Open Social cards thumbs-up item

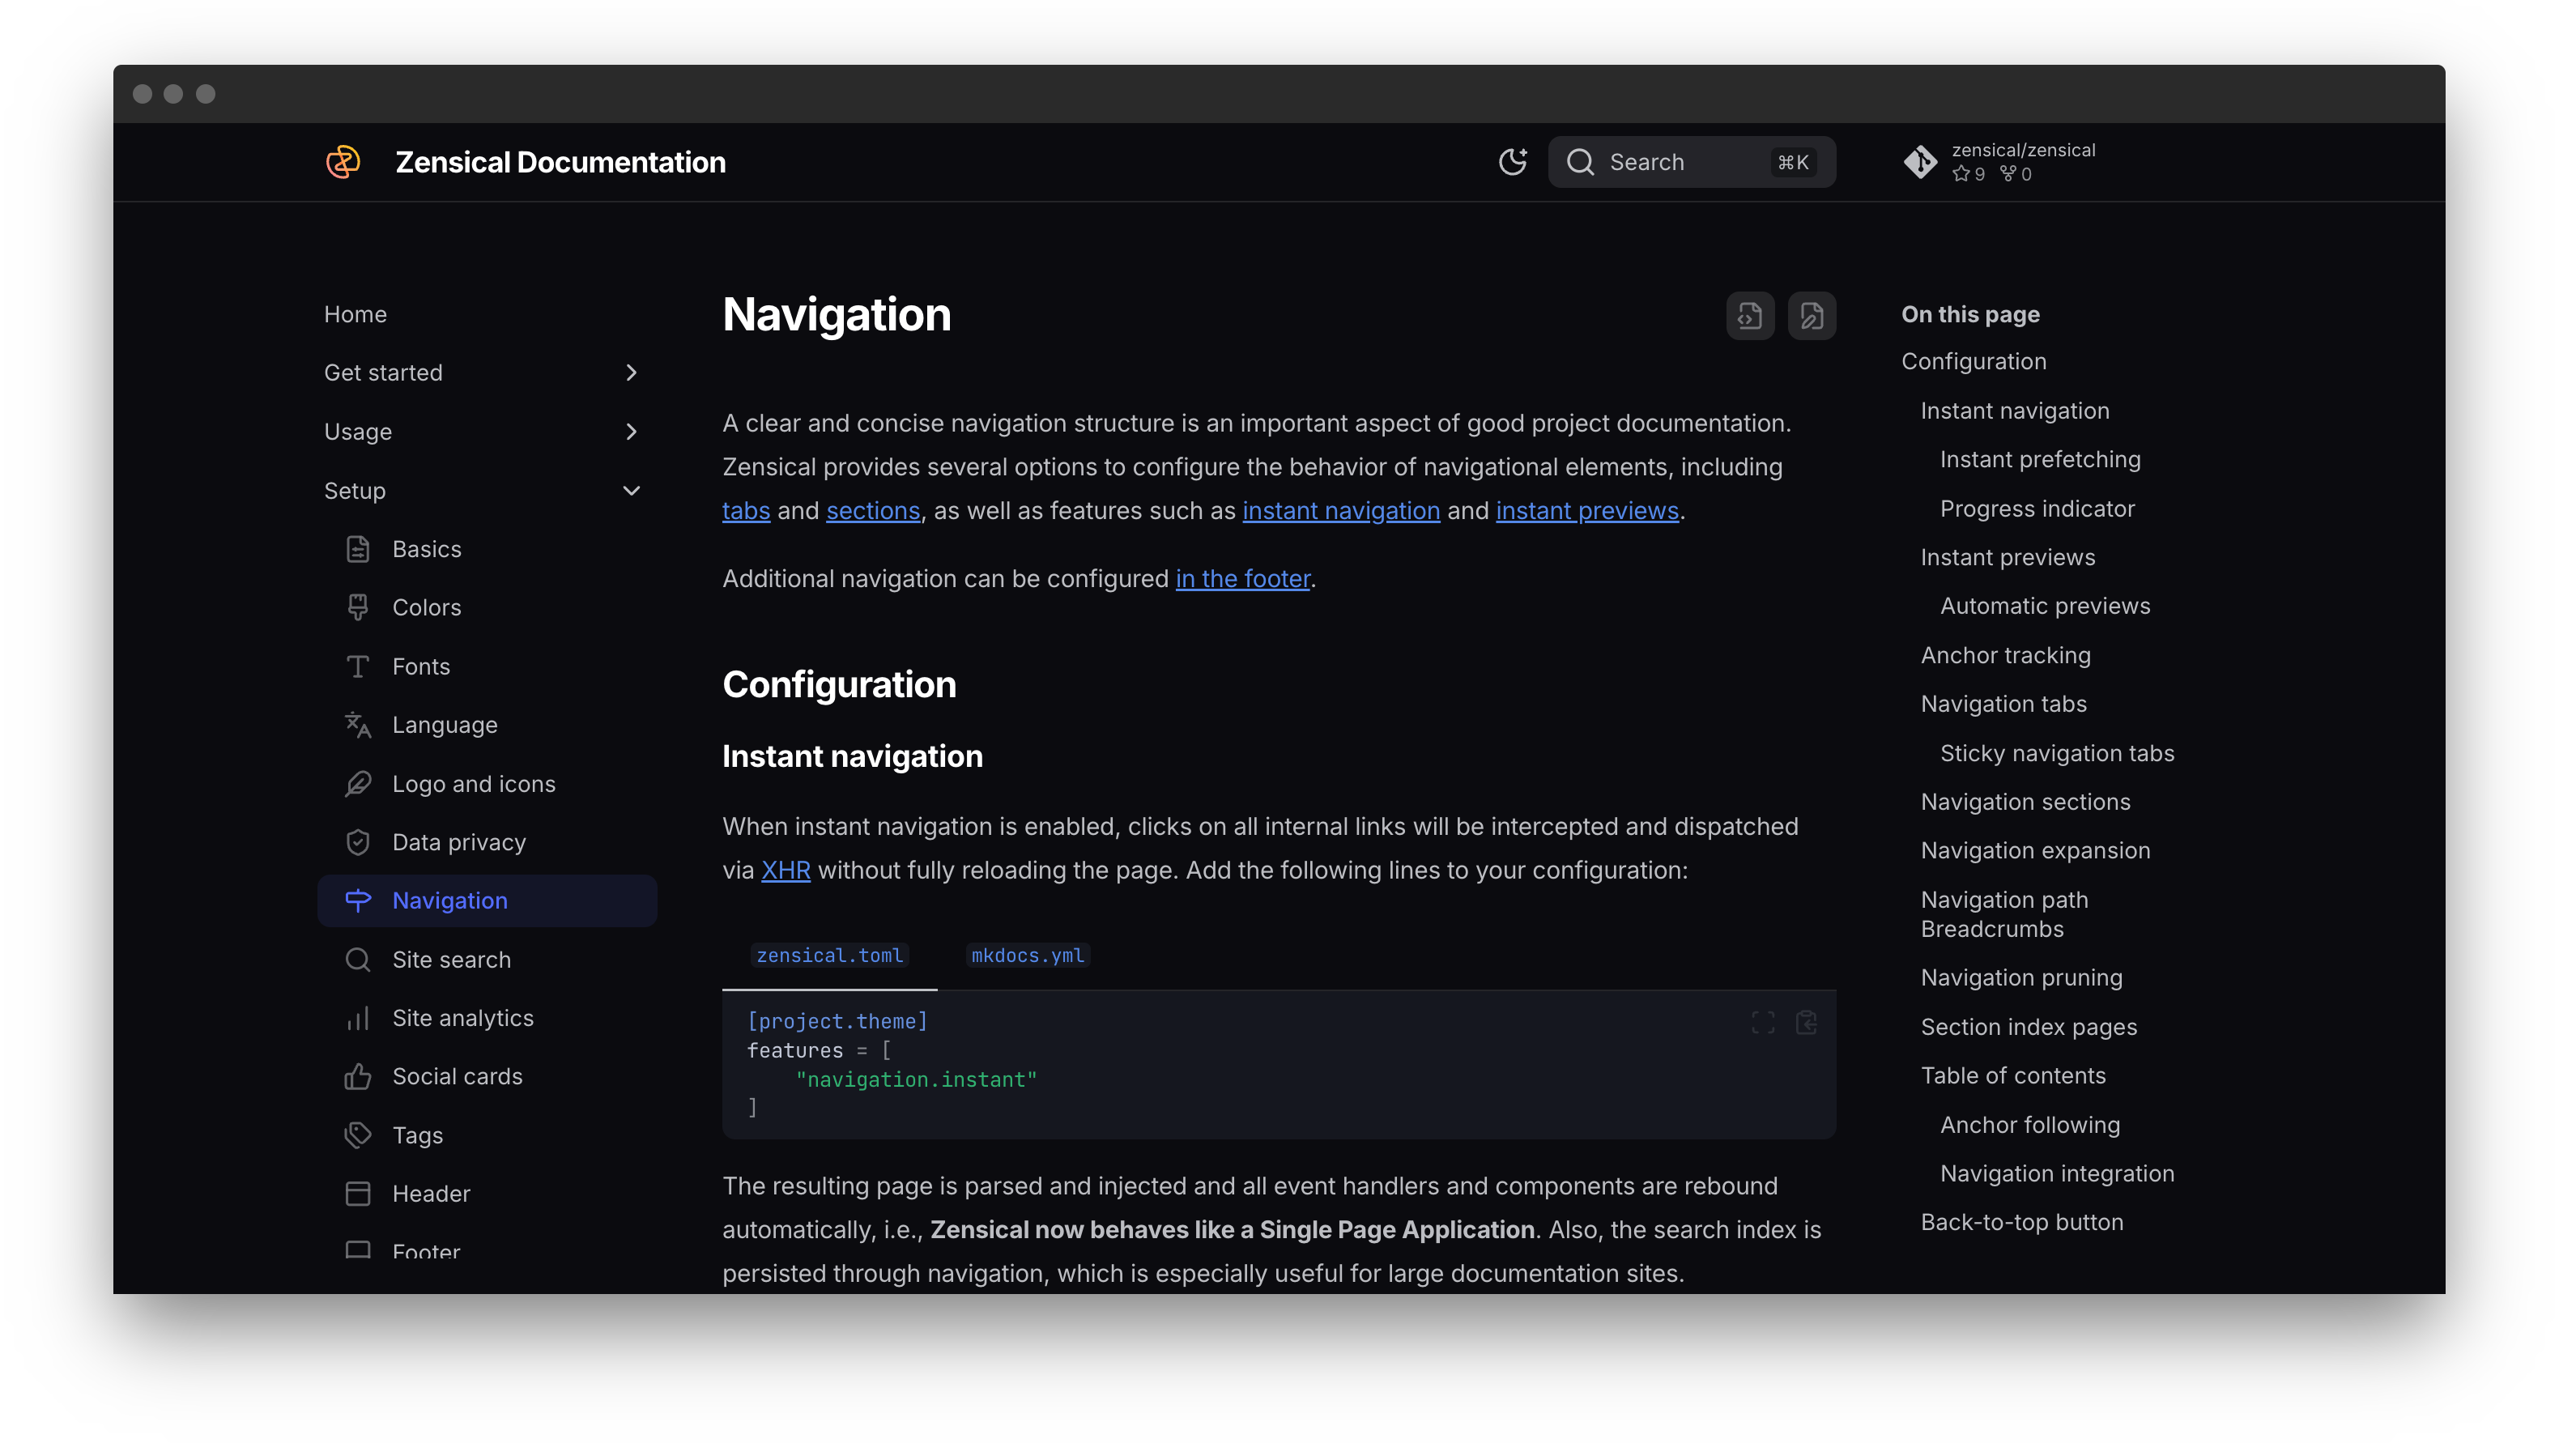[457, 1076]
